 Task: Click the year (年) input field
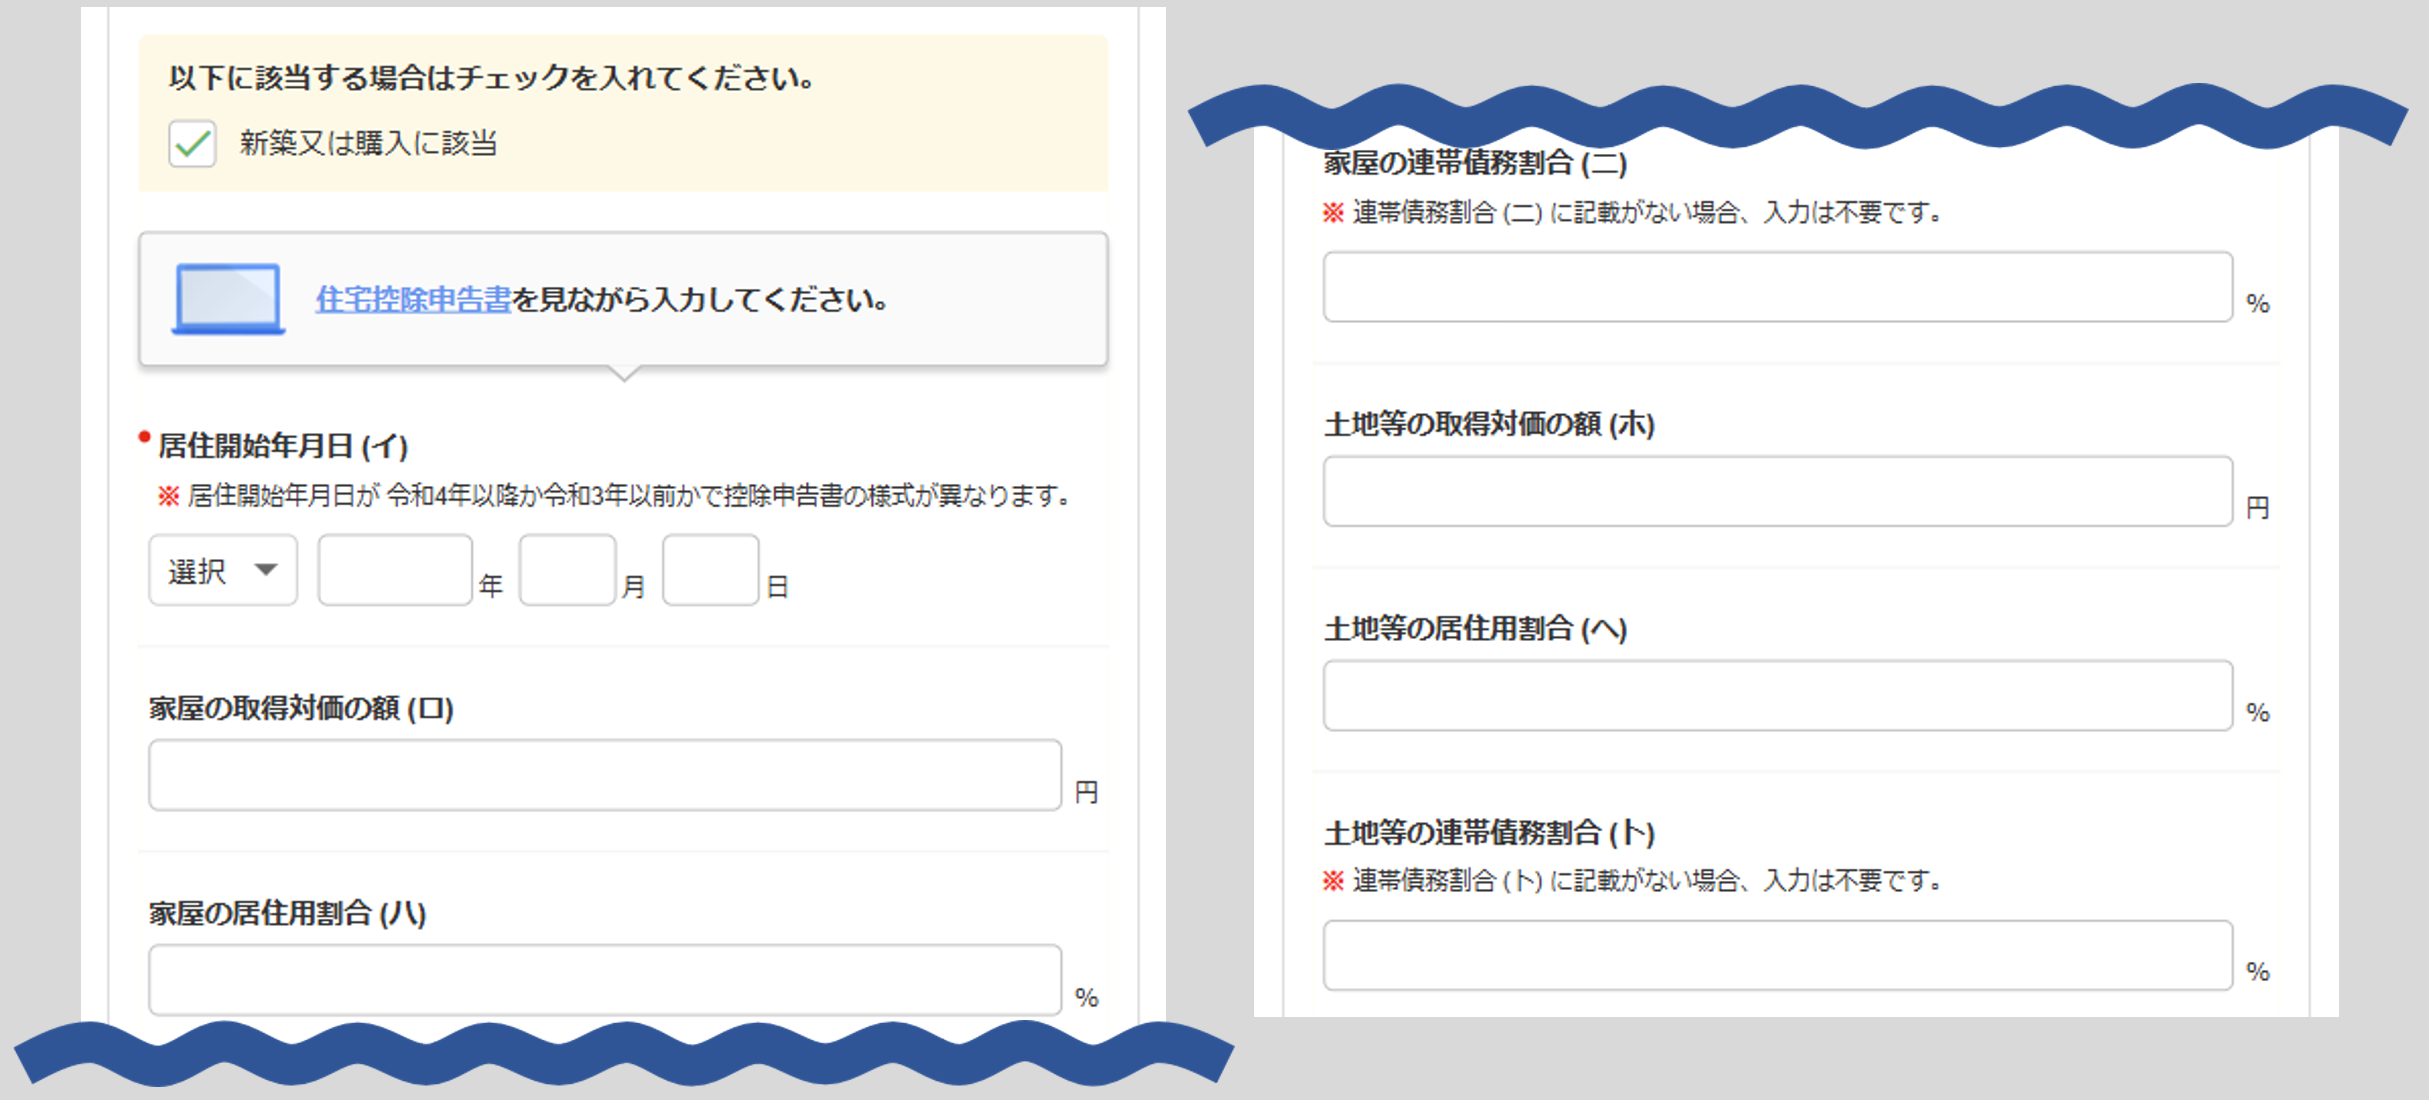tap(395, 570)
